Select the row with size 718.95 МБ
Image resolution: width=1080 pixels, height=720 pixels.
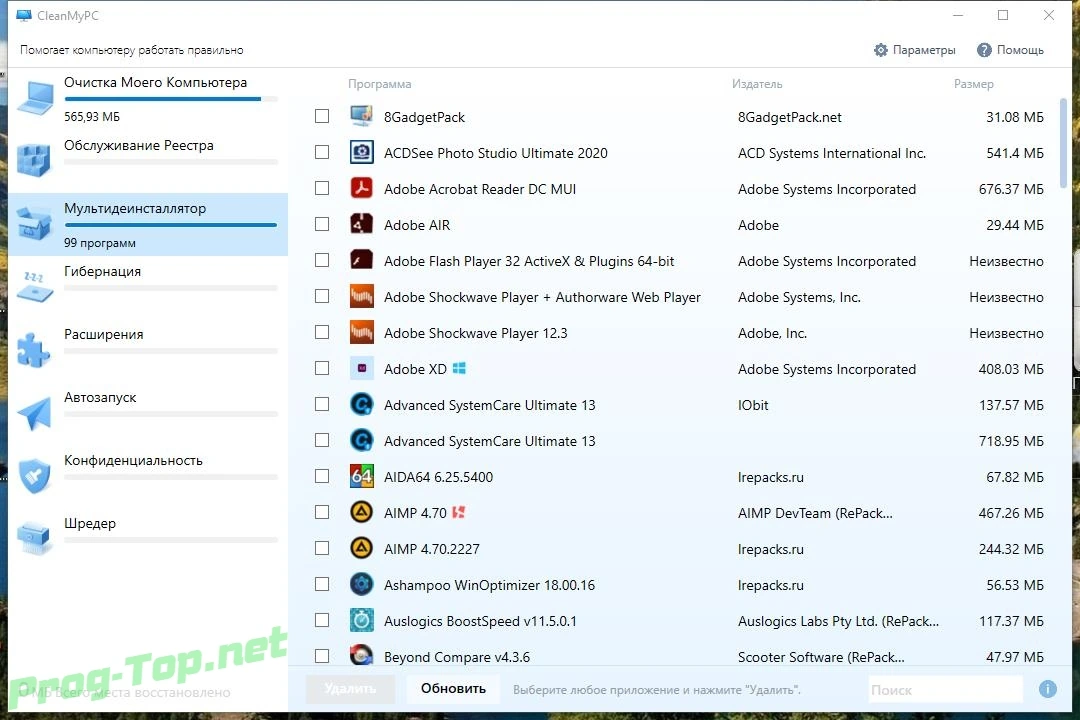coord(678,440)
